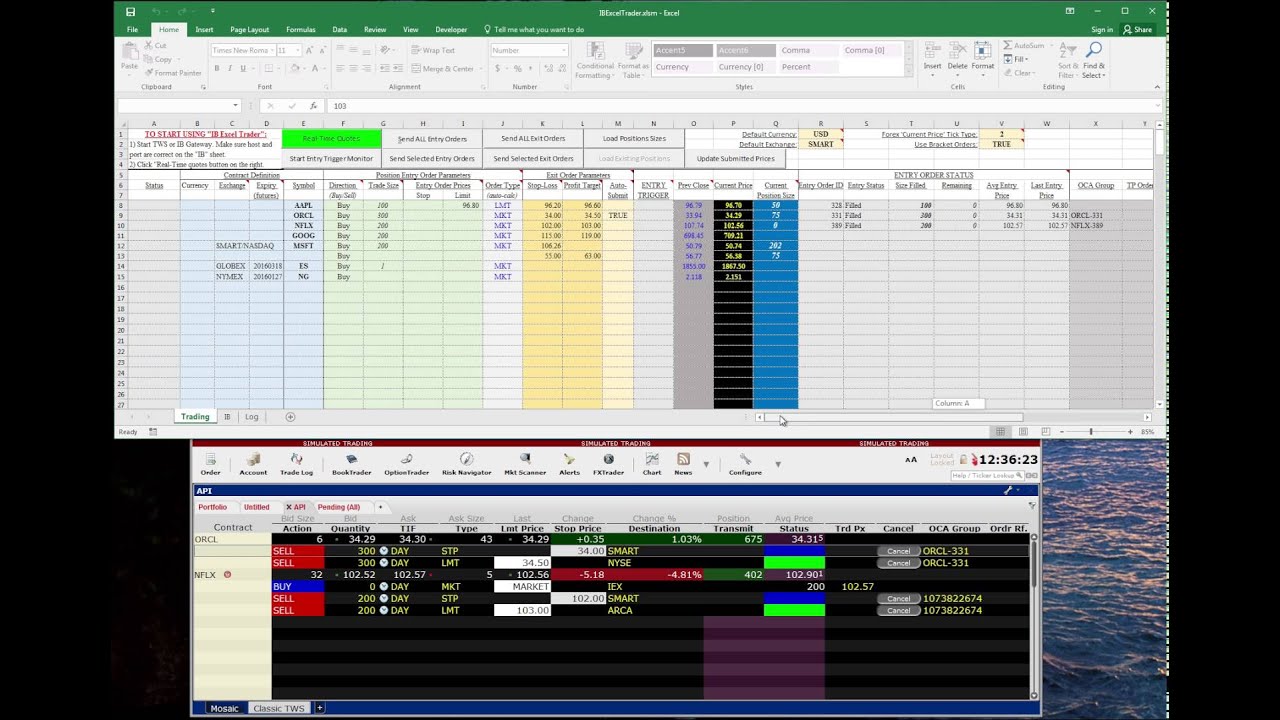Select the Log sheet tab

tap(252, 417)
